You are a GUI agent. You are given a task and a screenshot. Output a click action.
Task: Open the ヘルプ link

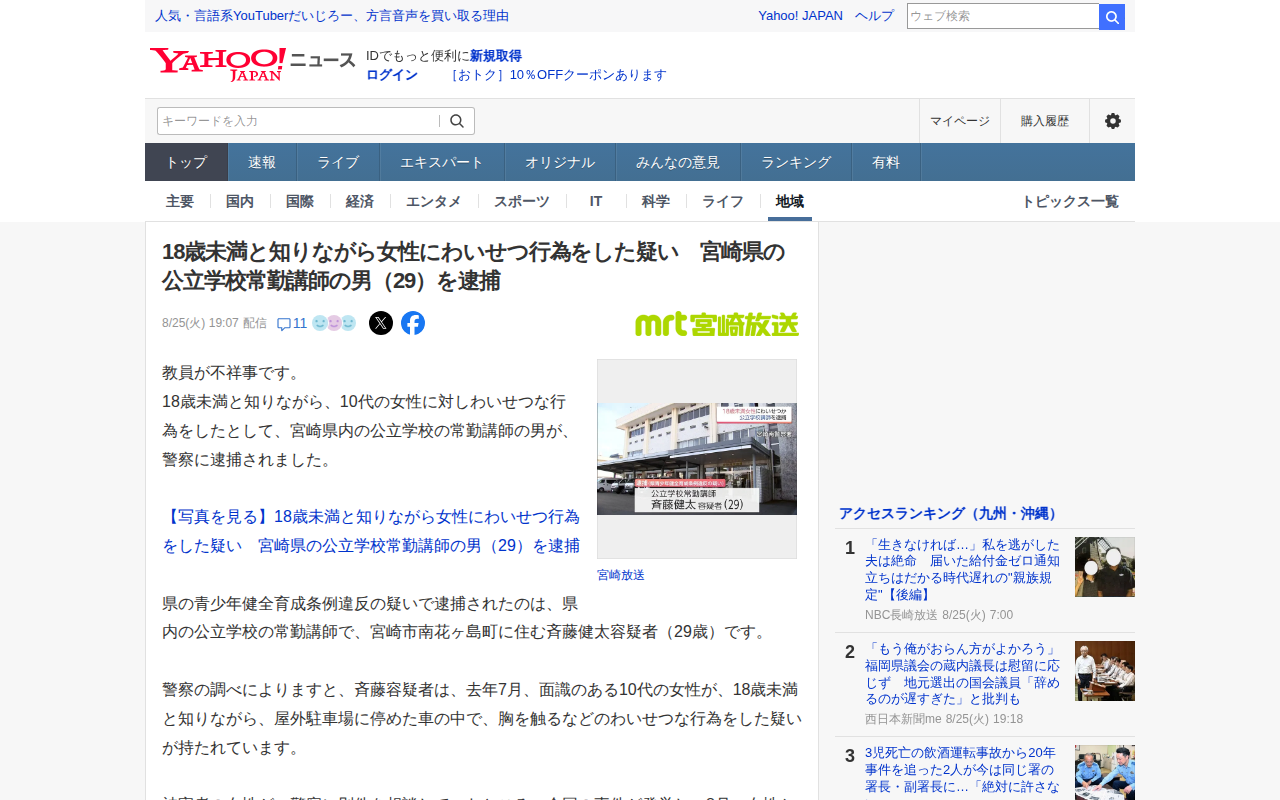click(875, 16)
